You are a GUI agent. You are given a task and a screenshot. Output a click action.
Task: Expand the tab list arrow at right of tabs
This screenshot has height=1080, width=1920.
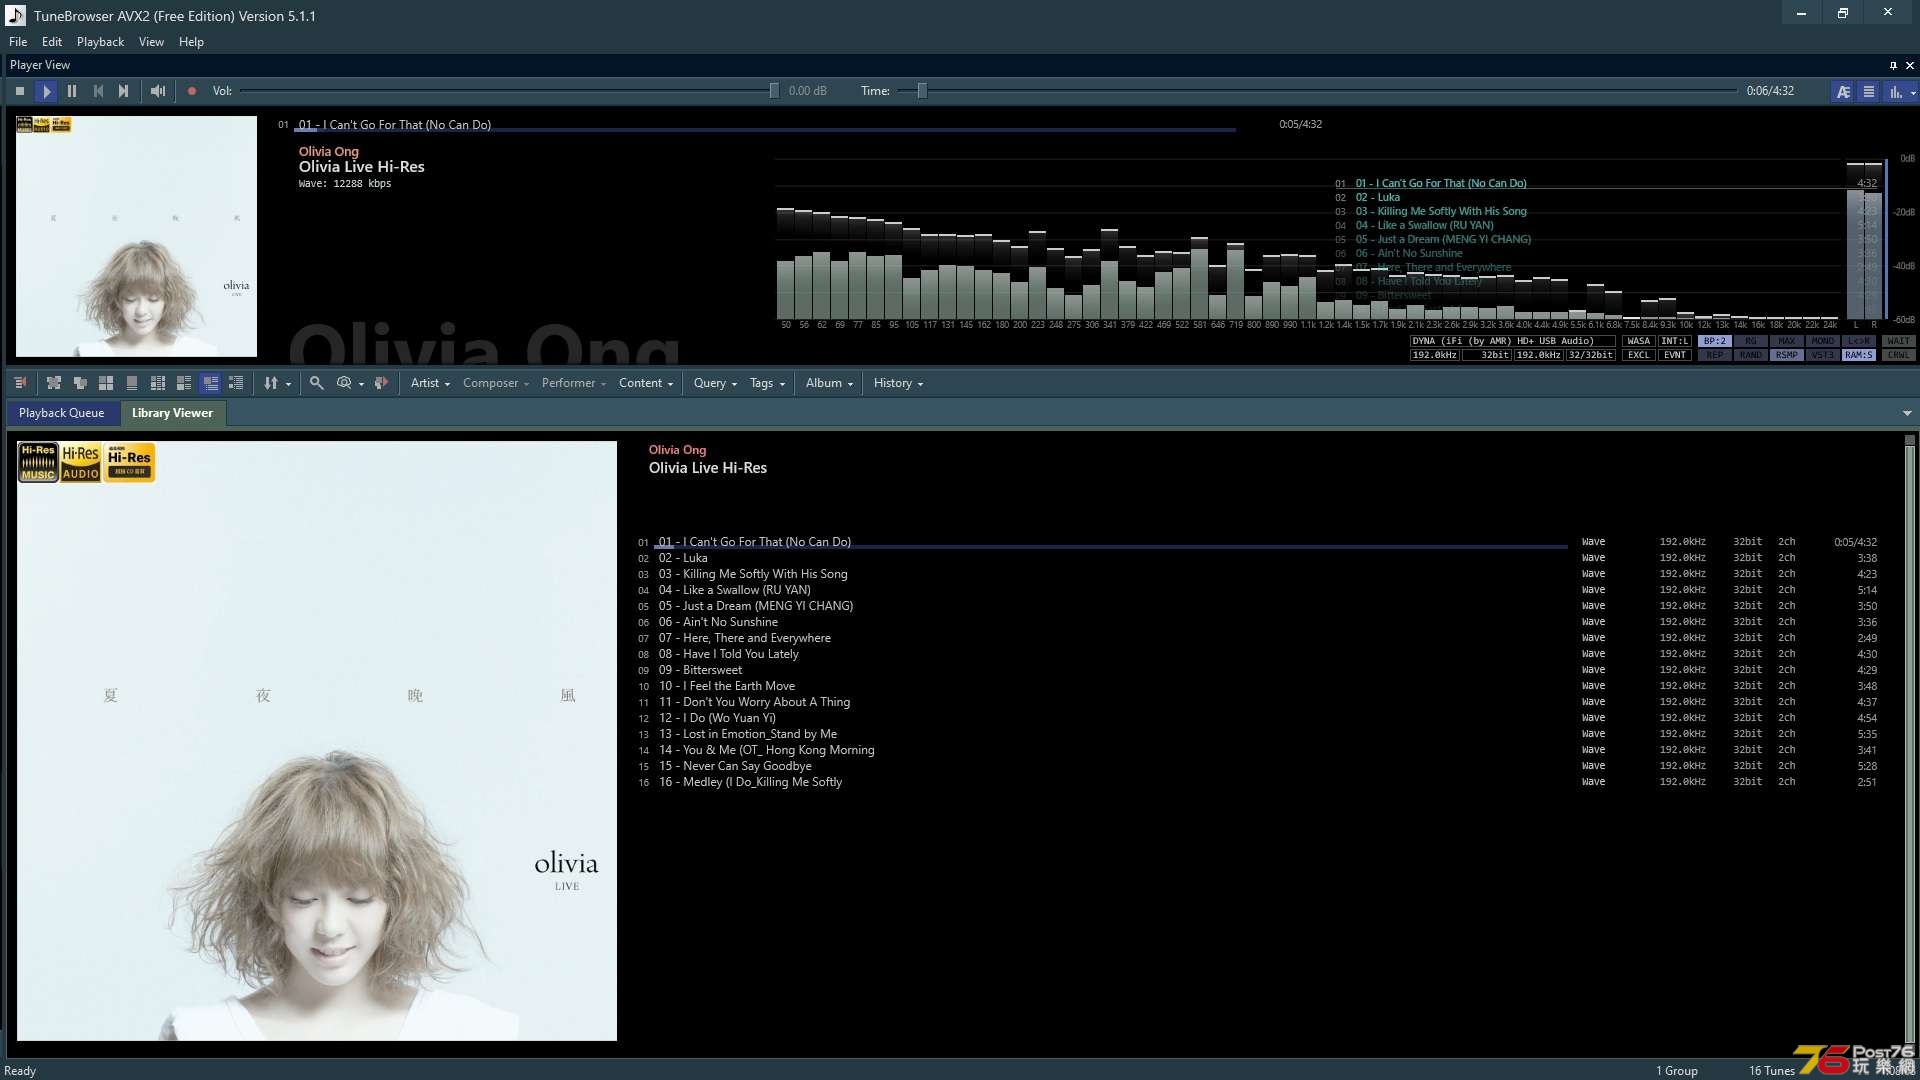(x=1907, y=413)
